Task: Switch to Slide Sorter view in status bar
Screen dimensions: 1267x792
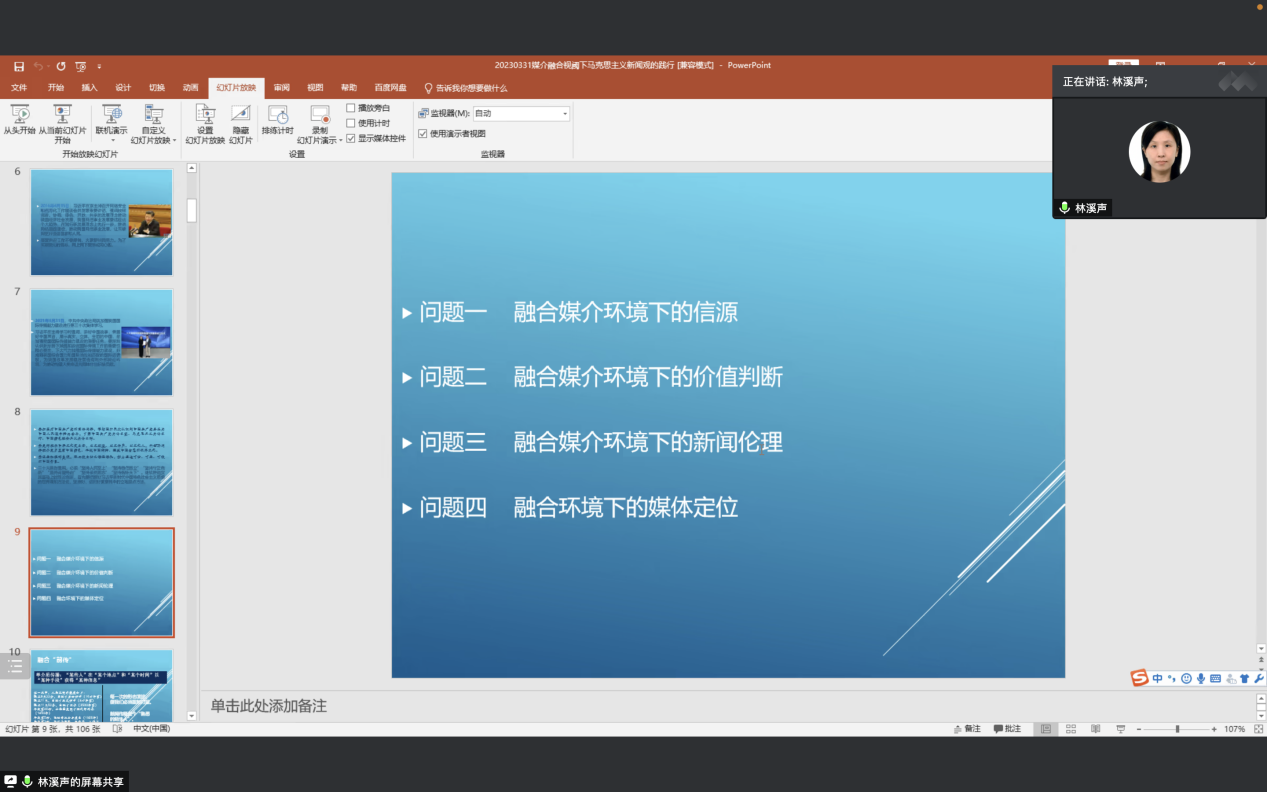Action: 1071,729
